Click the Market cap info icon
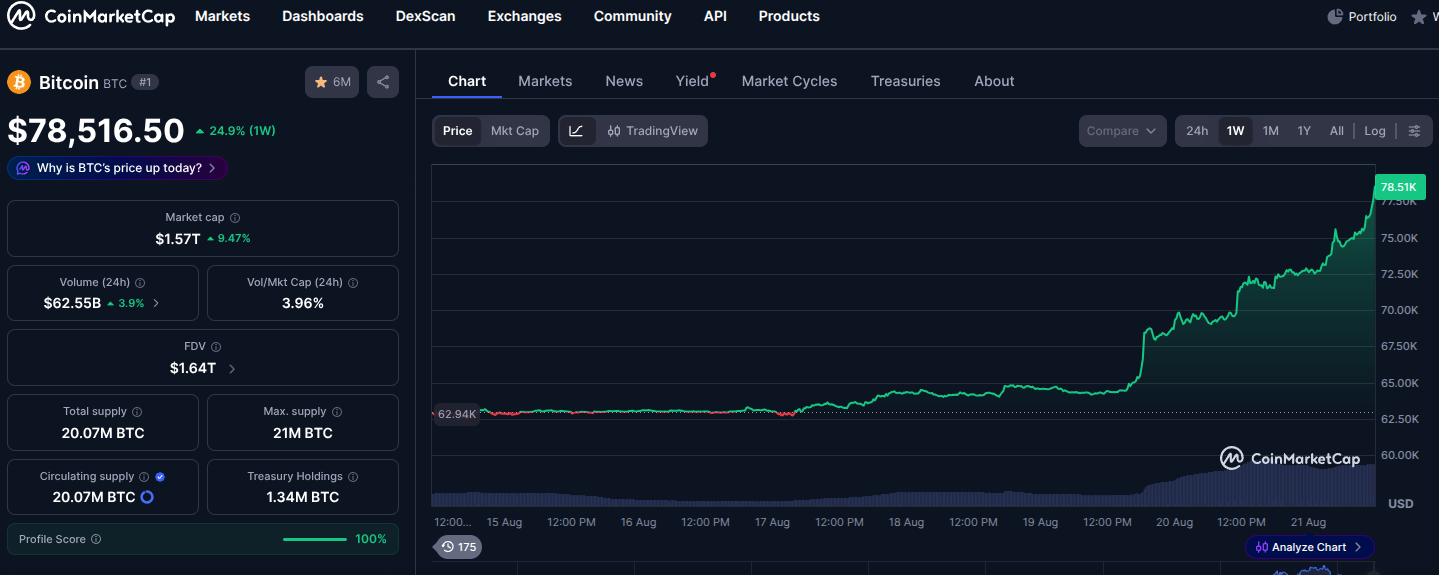 (235, 218)
